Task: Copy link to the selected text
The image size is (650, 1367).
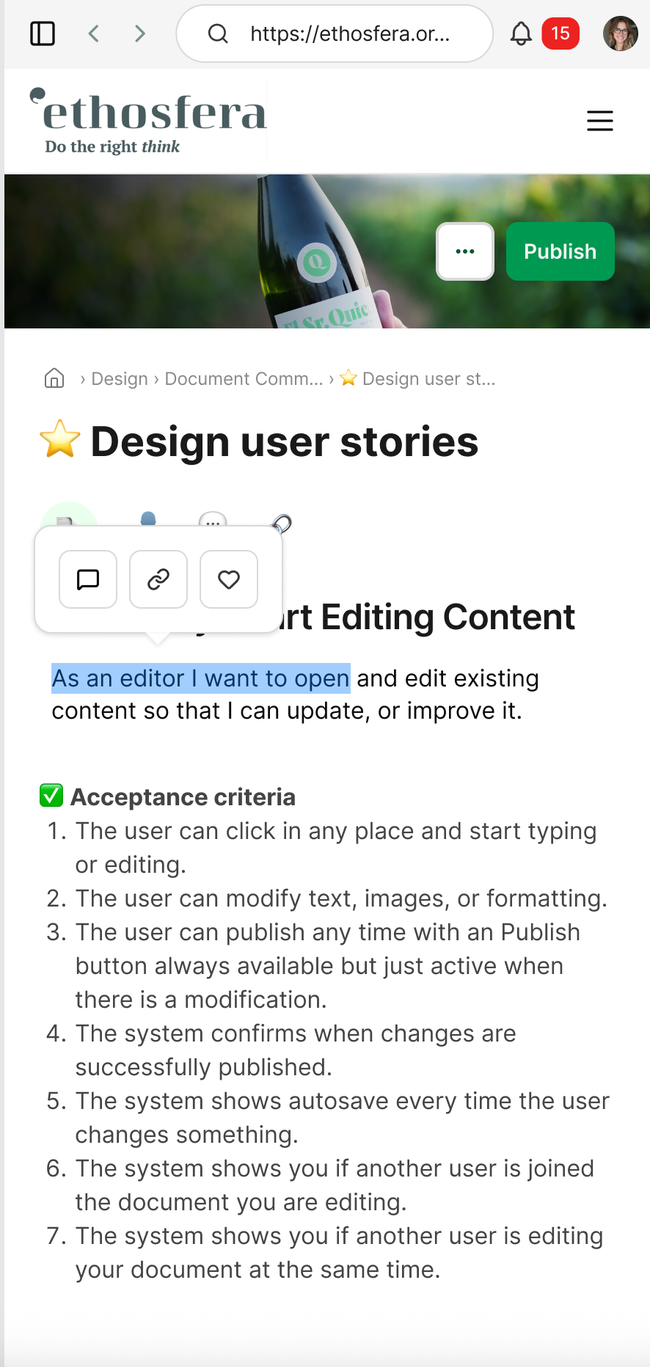Action: click(x=158, y=579)
